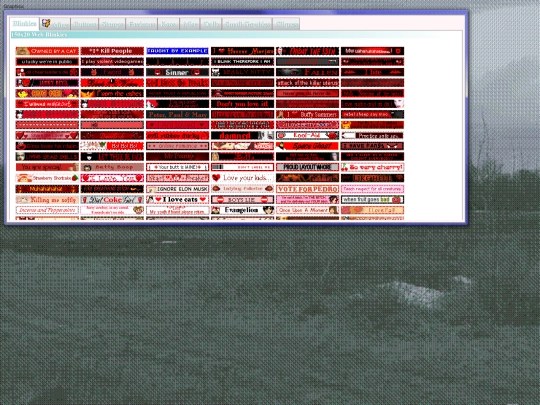The height and width of the screenshot is (405, 540).
Task: Select the 'Betty Boop' blinkie
Action: coord(112,167)
